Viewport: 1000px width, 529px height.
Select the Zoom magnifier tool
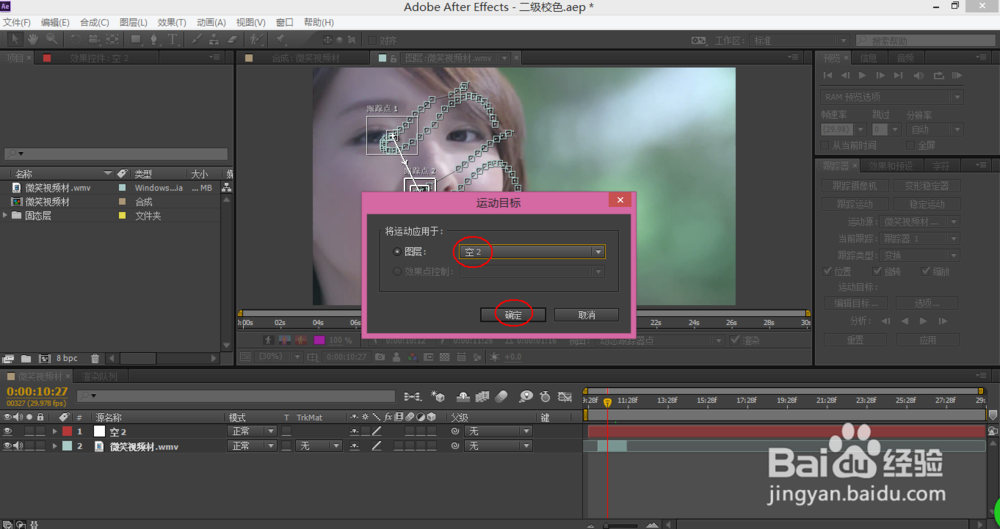(51, 40)
